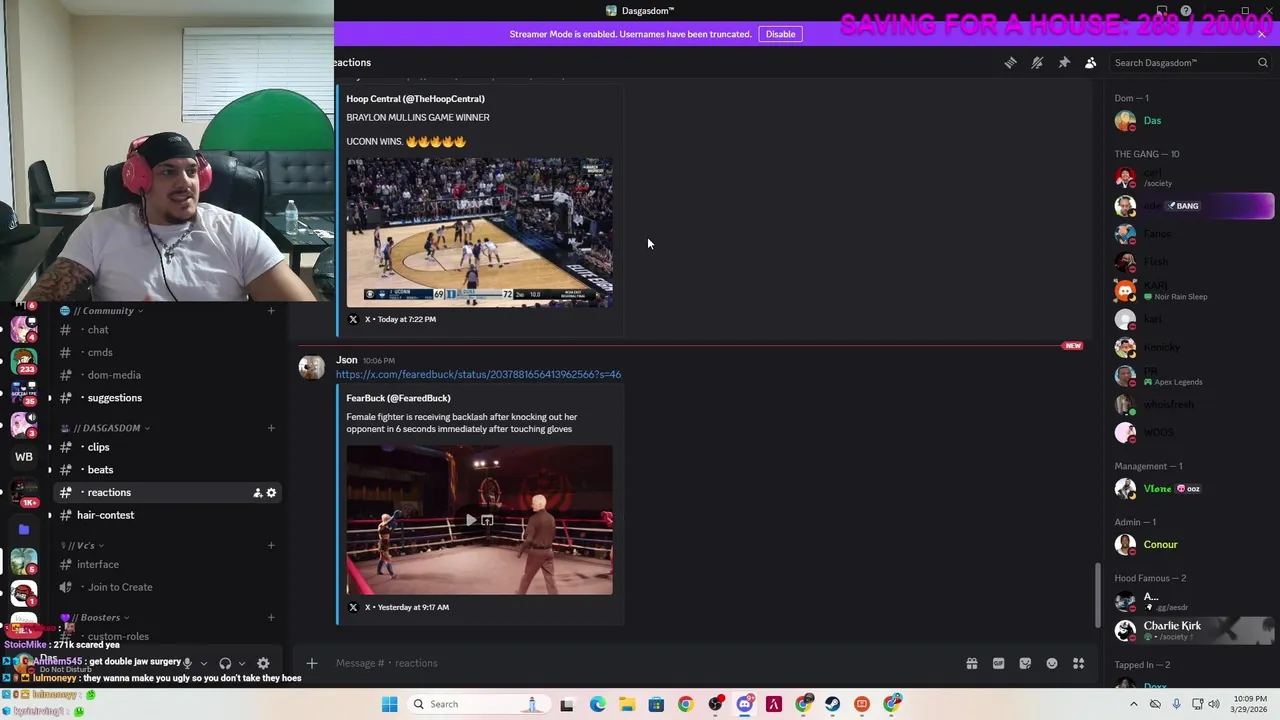
Task: Open the feared buck x.com status link
Action: [x=478, y=374]
